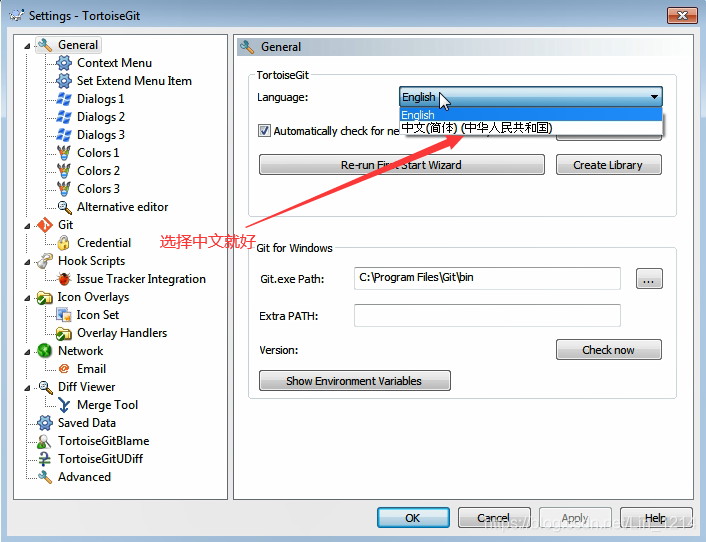Select Saved Data in the tree
Screen dimensions: 706x542
[87, 423]
